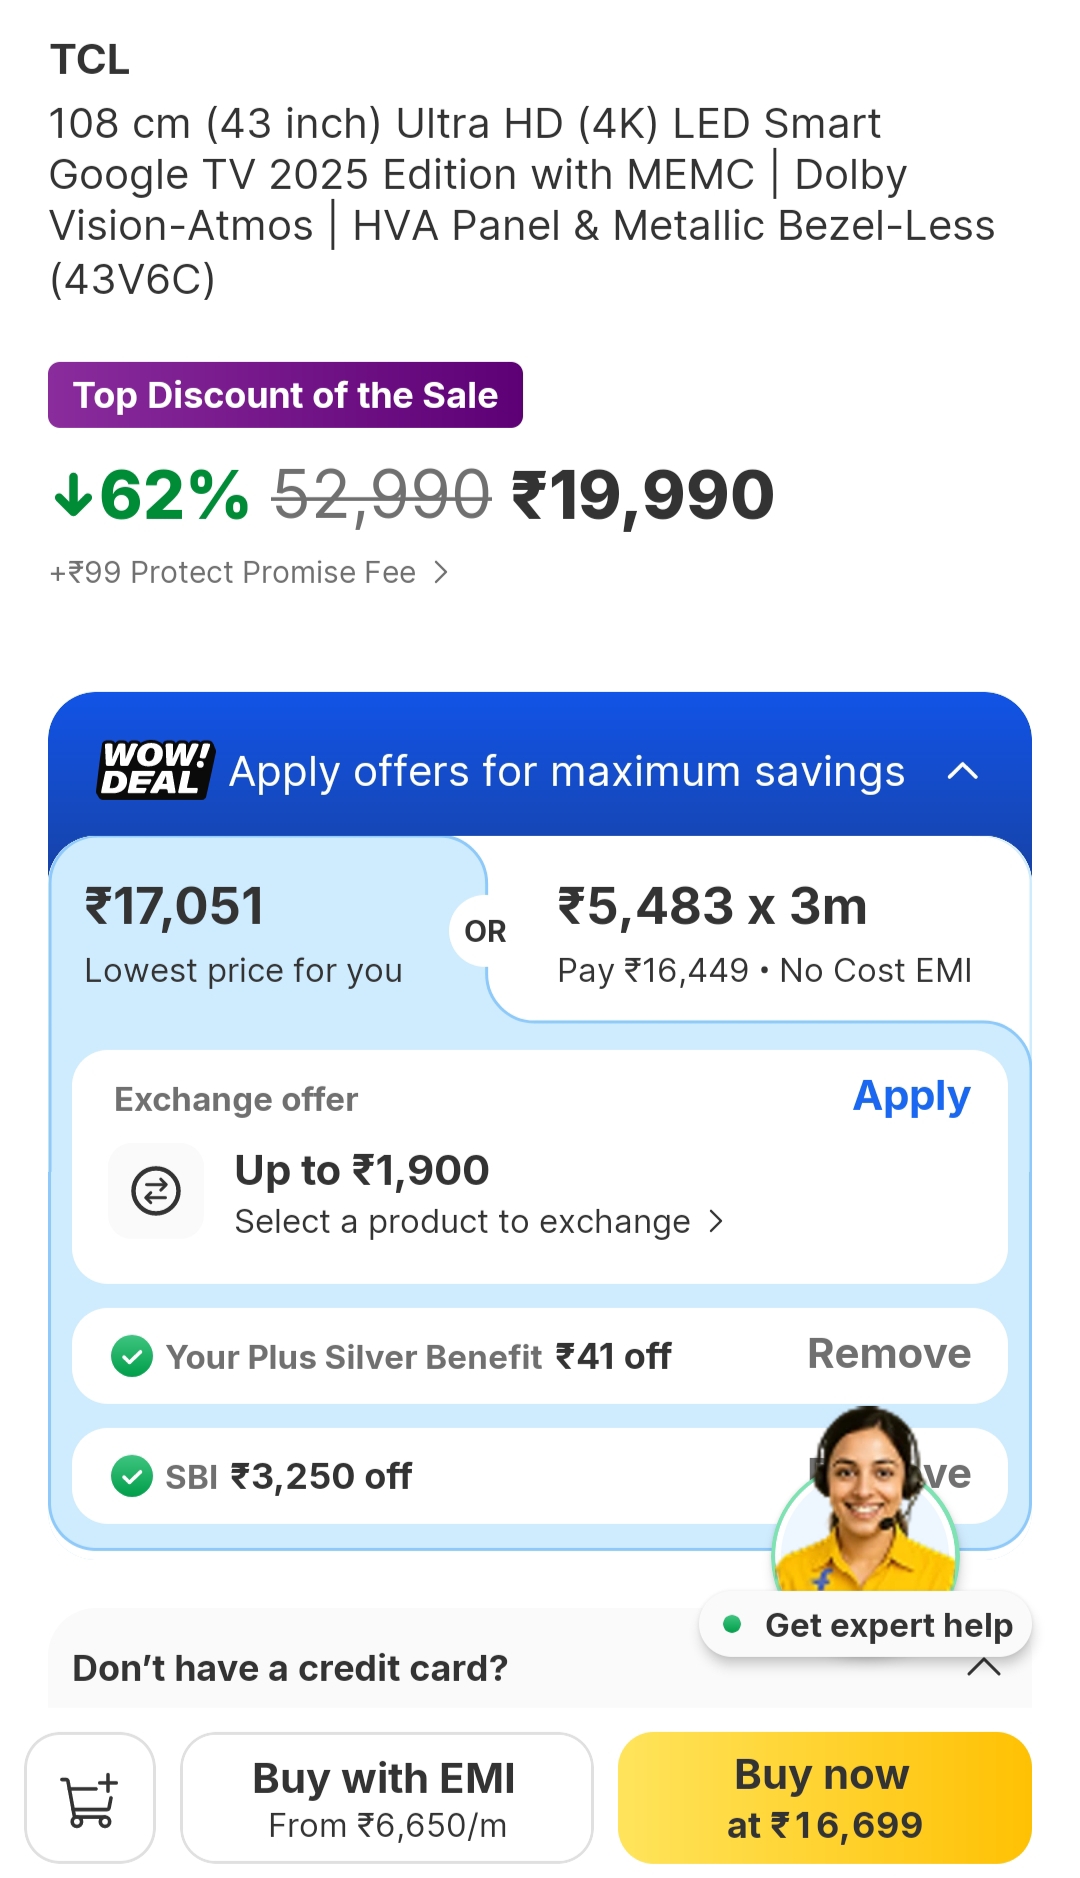The height and width of the screenshot is (1878, 1080).
Task: Click the green 62% discount arrow
Action: (74, 494)
